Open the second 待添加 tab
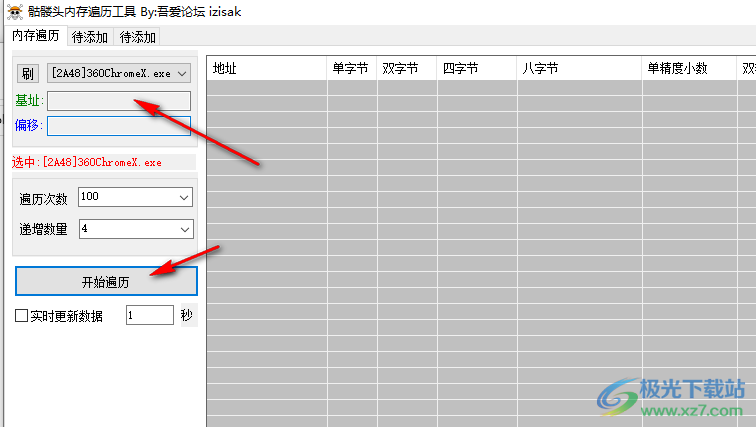The width and height of the screenshot is (756, 427). click(137, 37)
